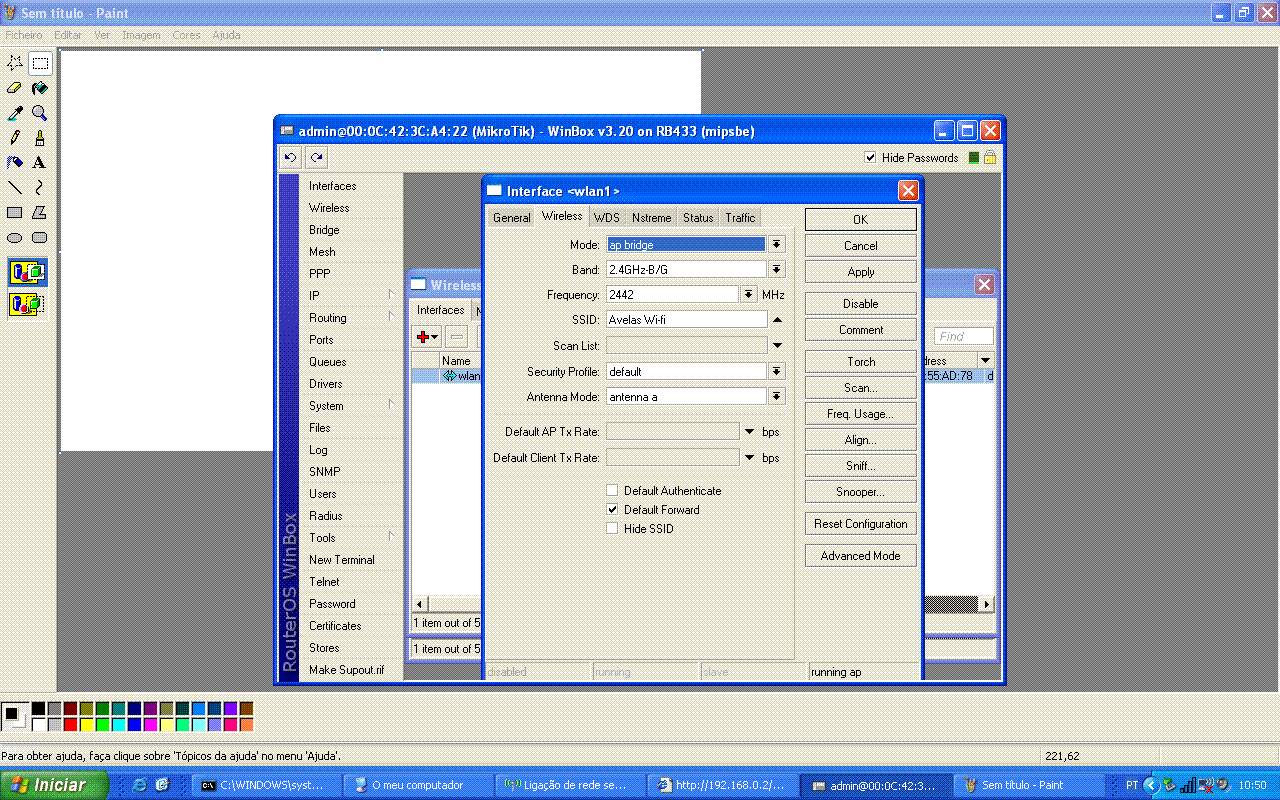Select the Pick Color eyedropper tool

point(15,113)
